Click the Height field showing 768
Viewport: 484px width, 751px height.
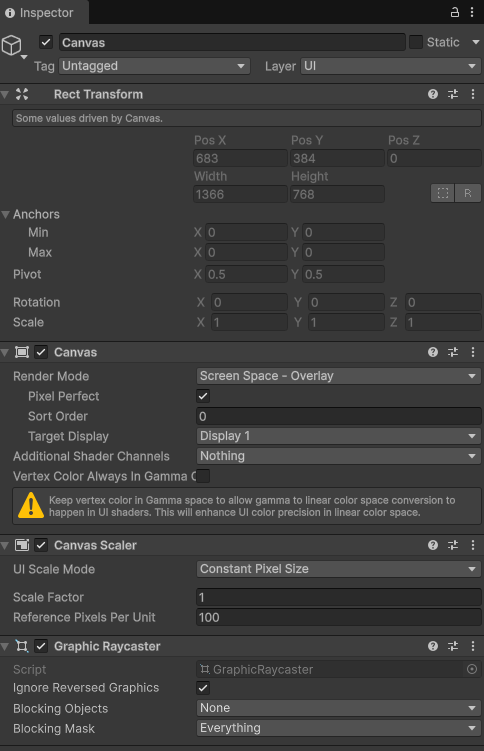pyautogui.click(x=337, y=194)
